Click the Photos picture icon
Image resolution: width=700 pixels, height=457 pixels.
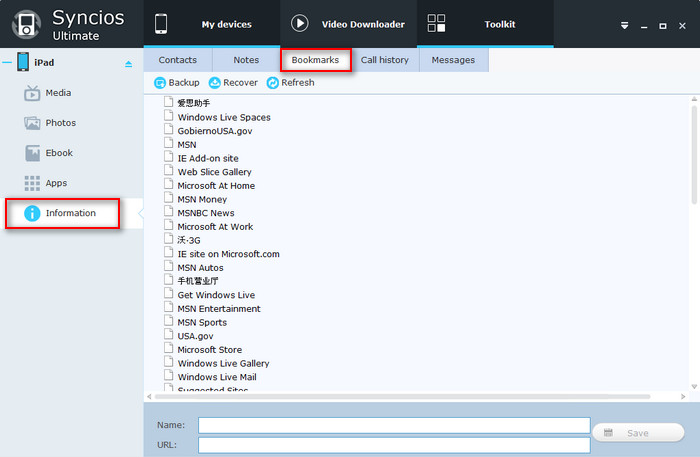[x=32, y=123]
